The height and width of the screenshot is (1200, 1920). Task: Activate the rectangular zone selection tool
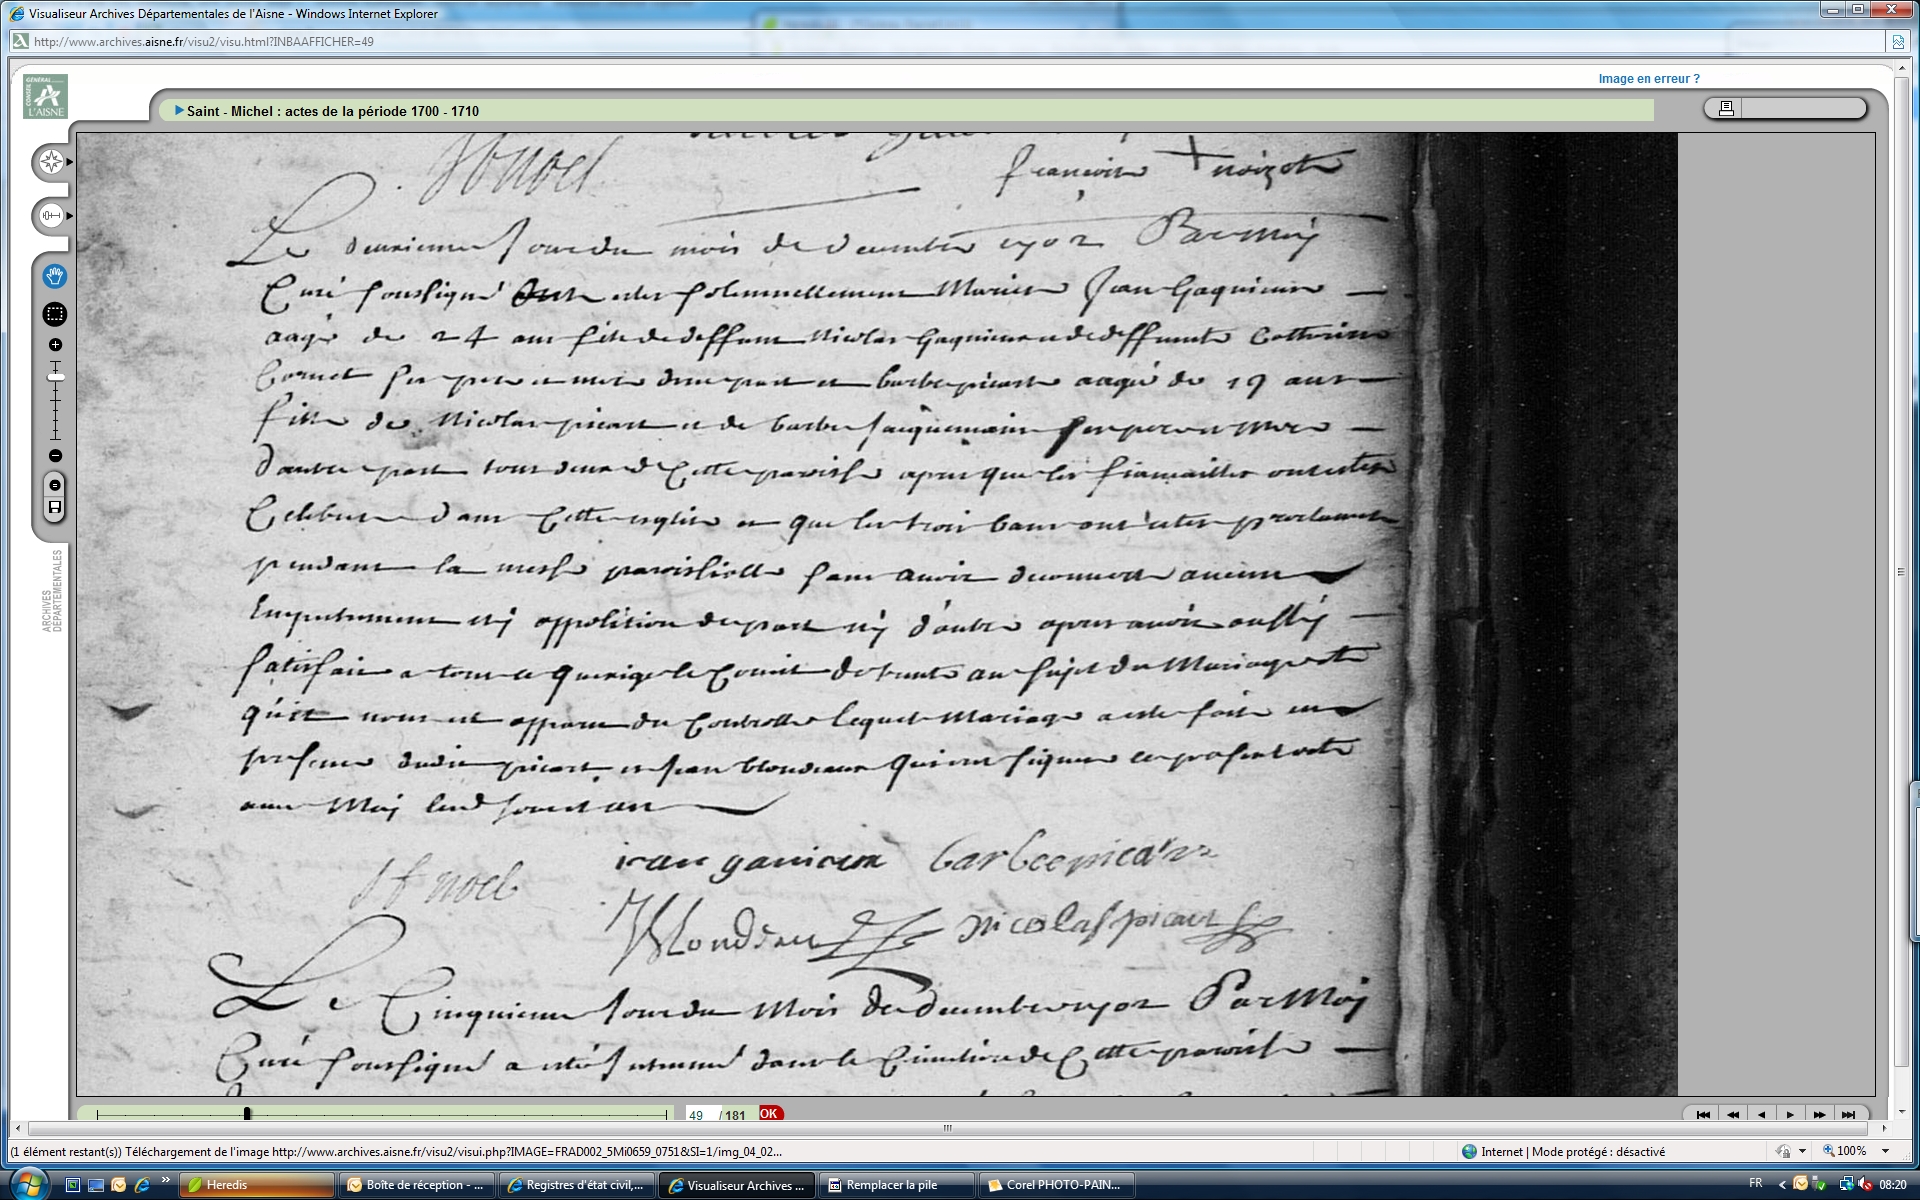tap(55, 314)
